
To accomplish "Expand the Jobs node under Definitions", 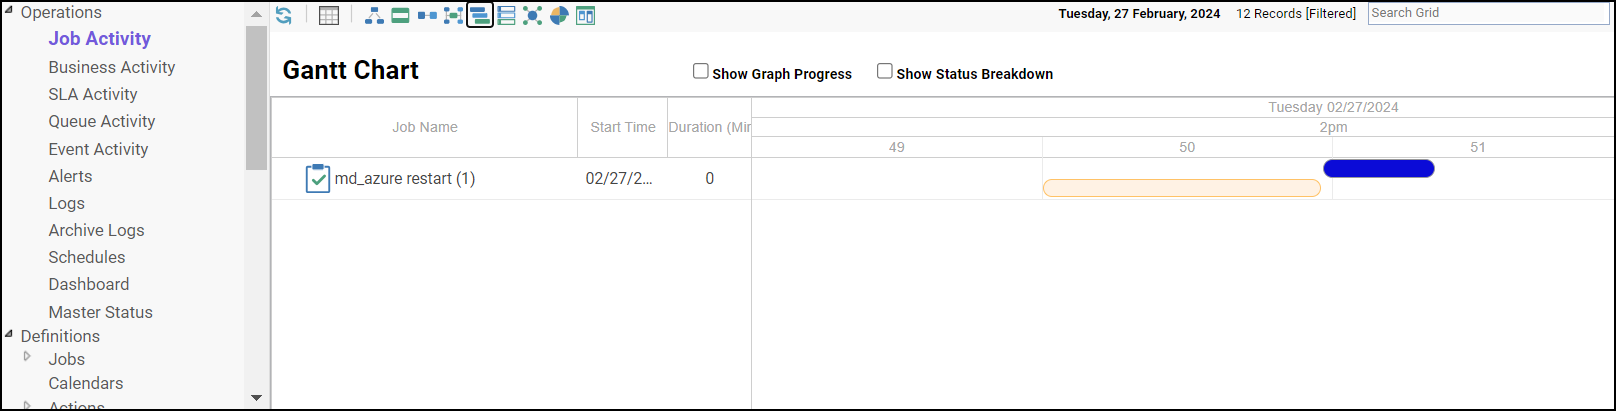I will point(28,356).
